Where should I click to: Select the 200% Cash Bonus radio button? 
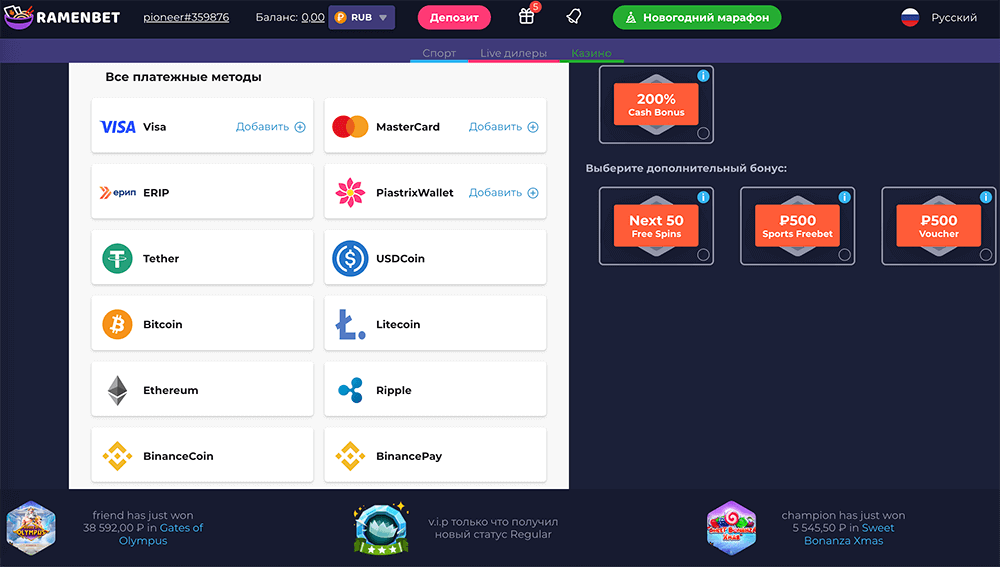pos(703,133)
